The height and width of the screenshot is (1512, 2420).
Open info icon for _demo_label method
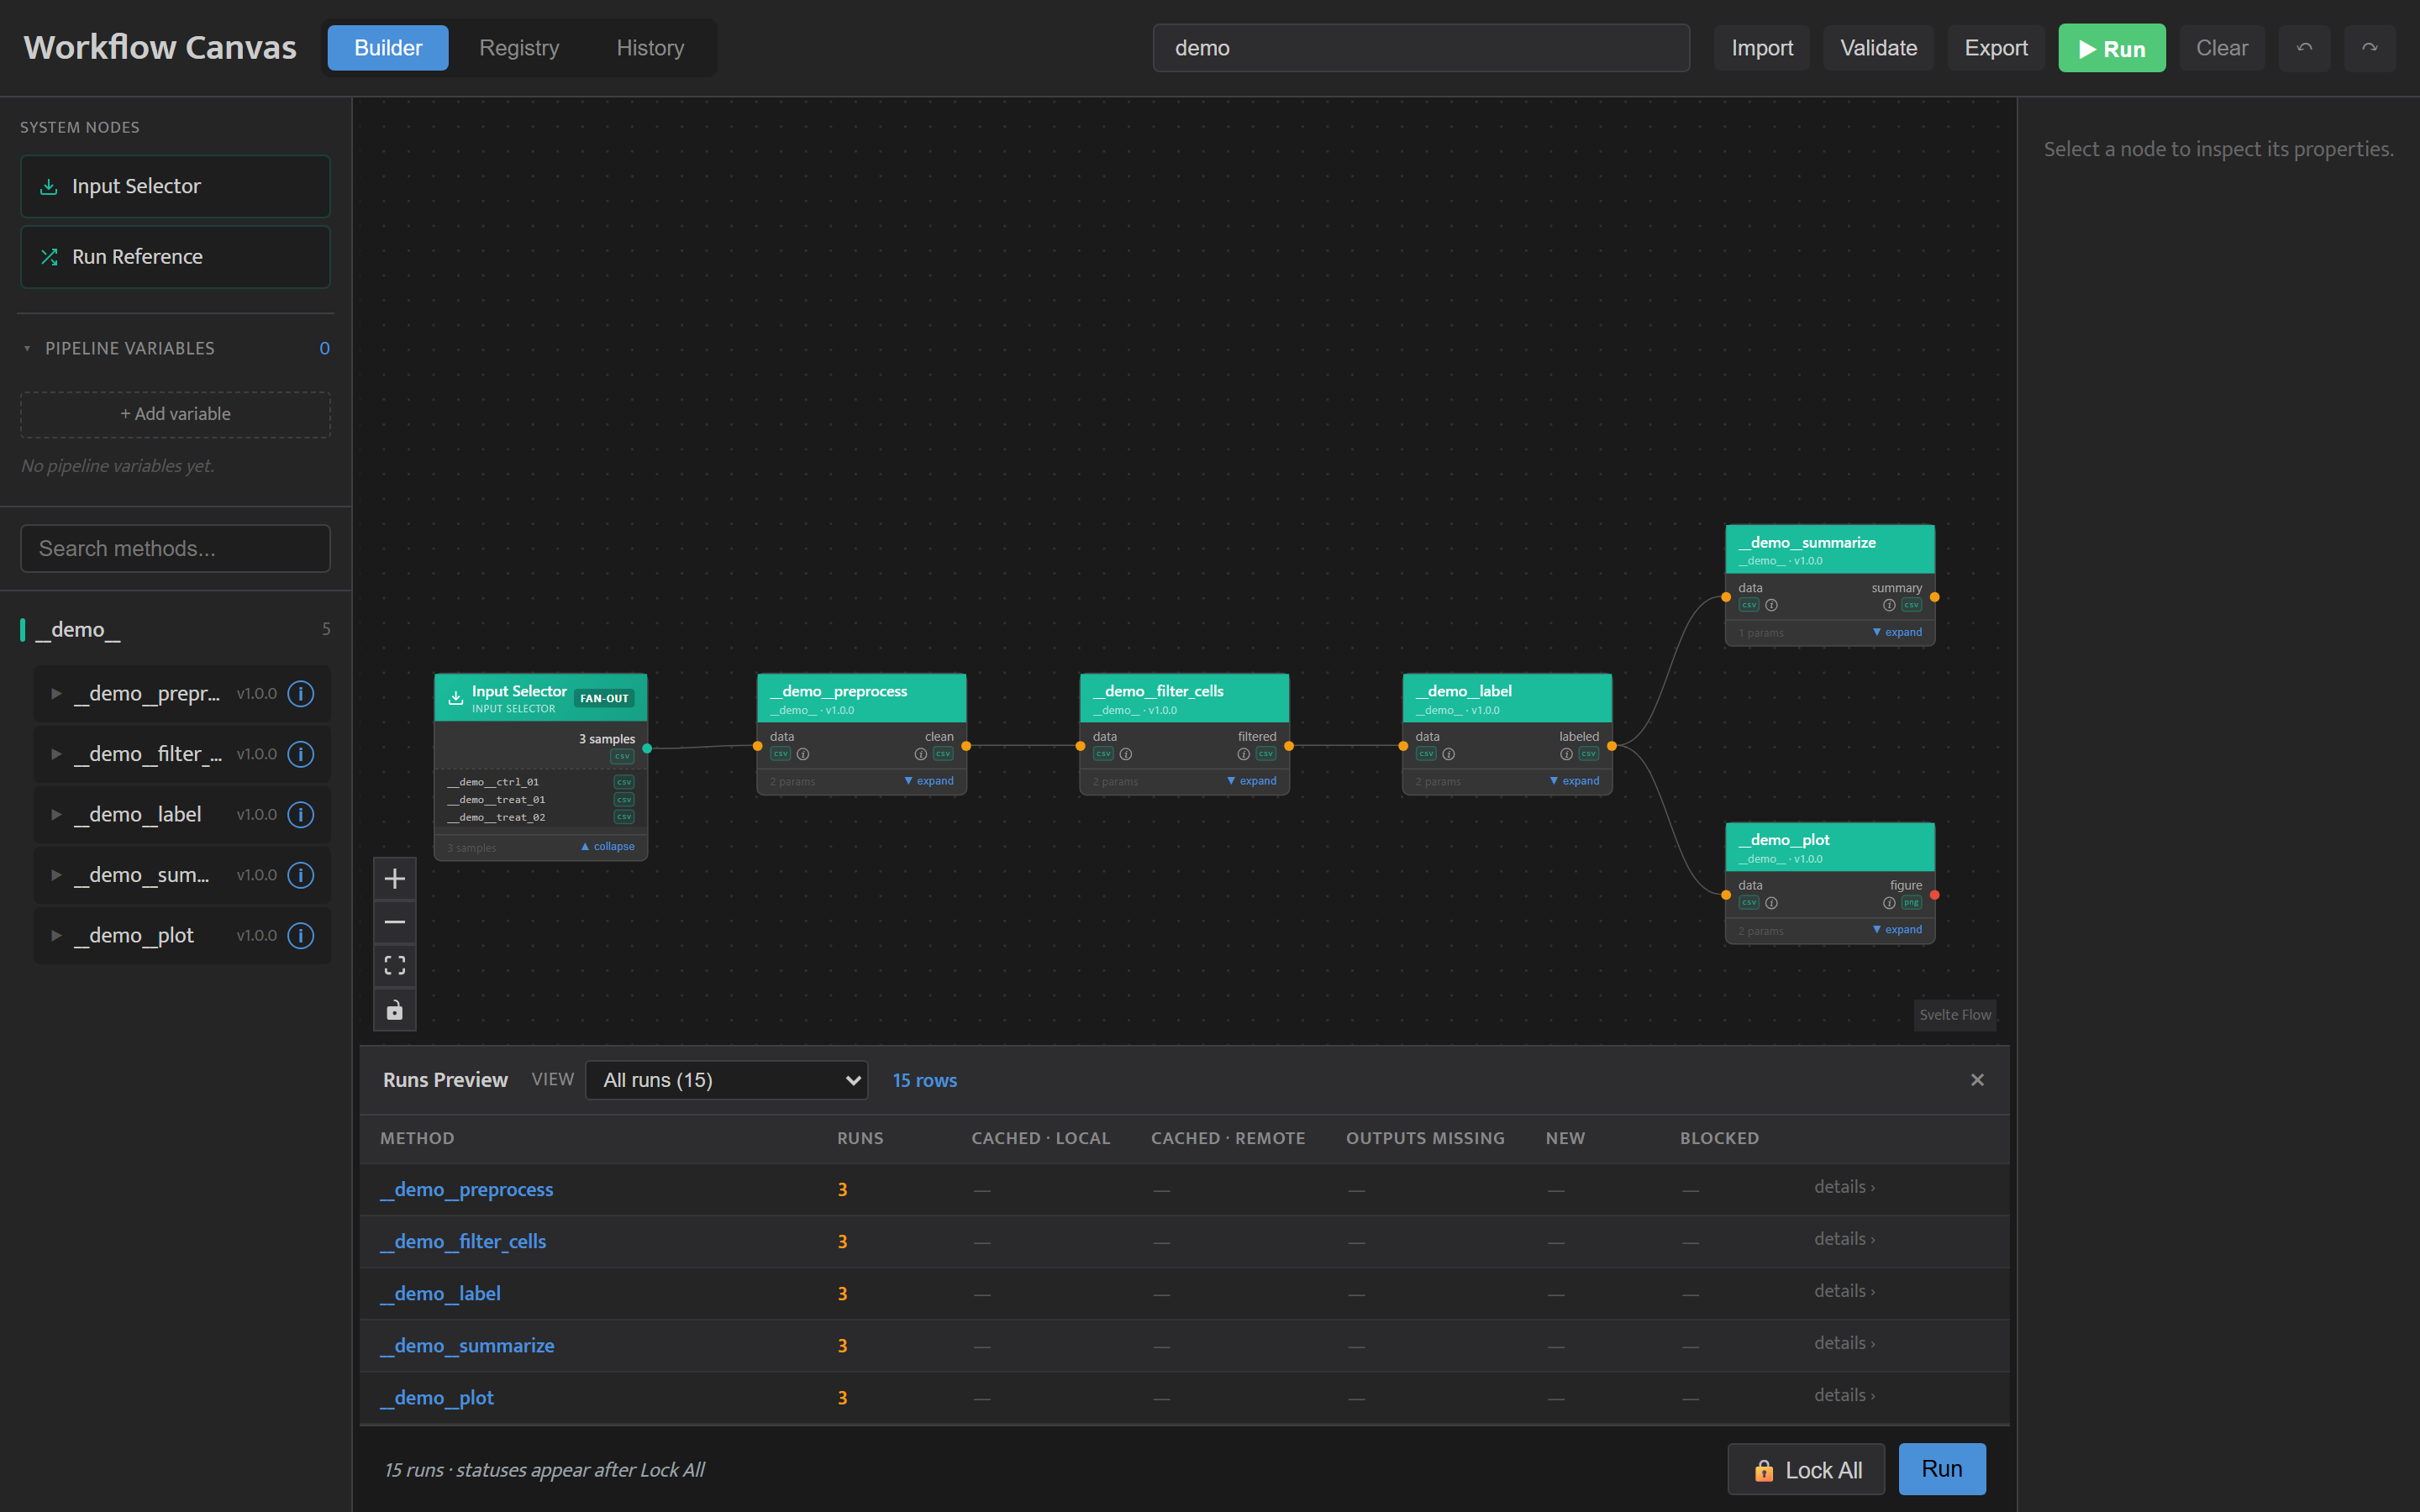tap(301, 814)
